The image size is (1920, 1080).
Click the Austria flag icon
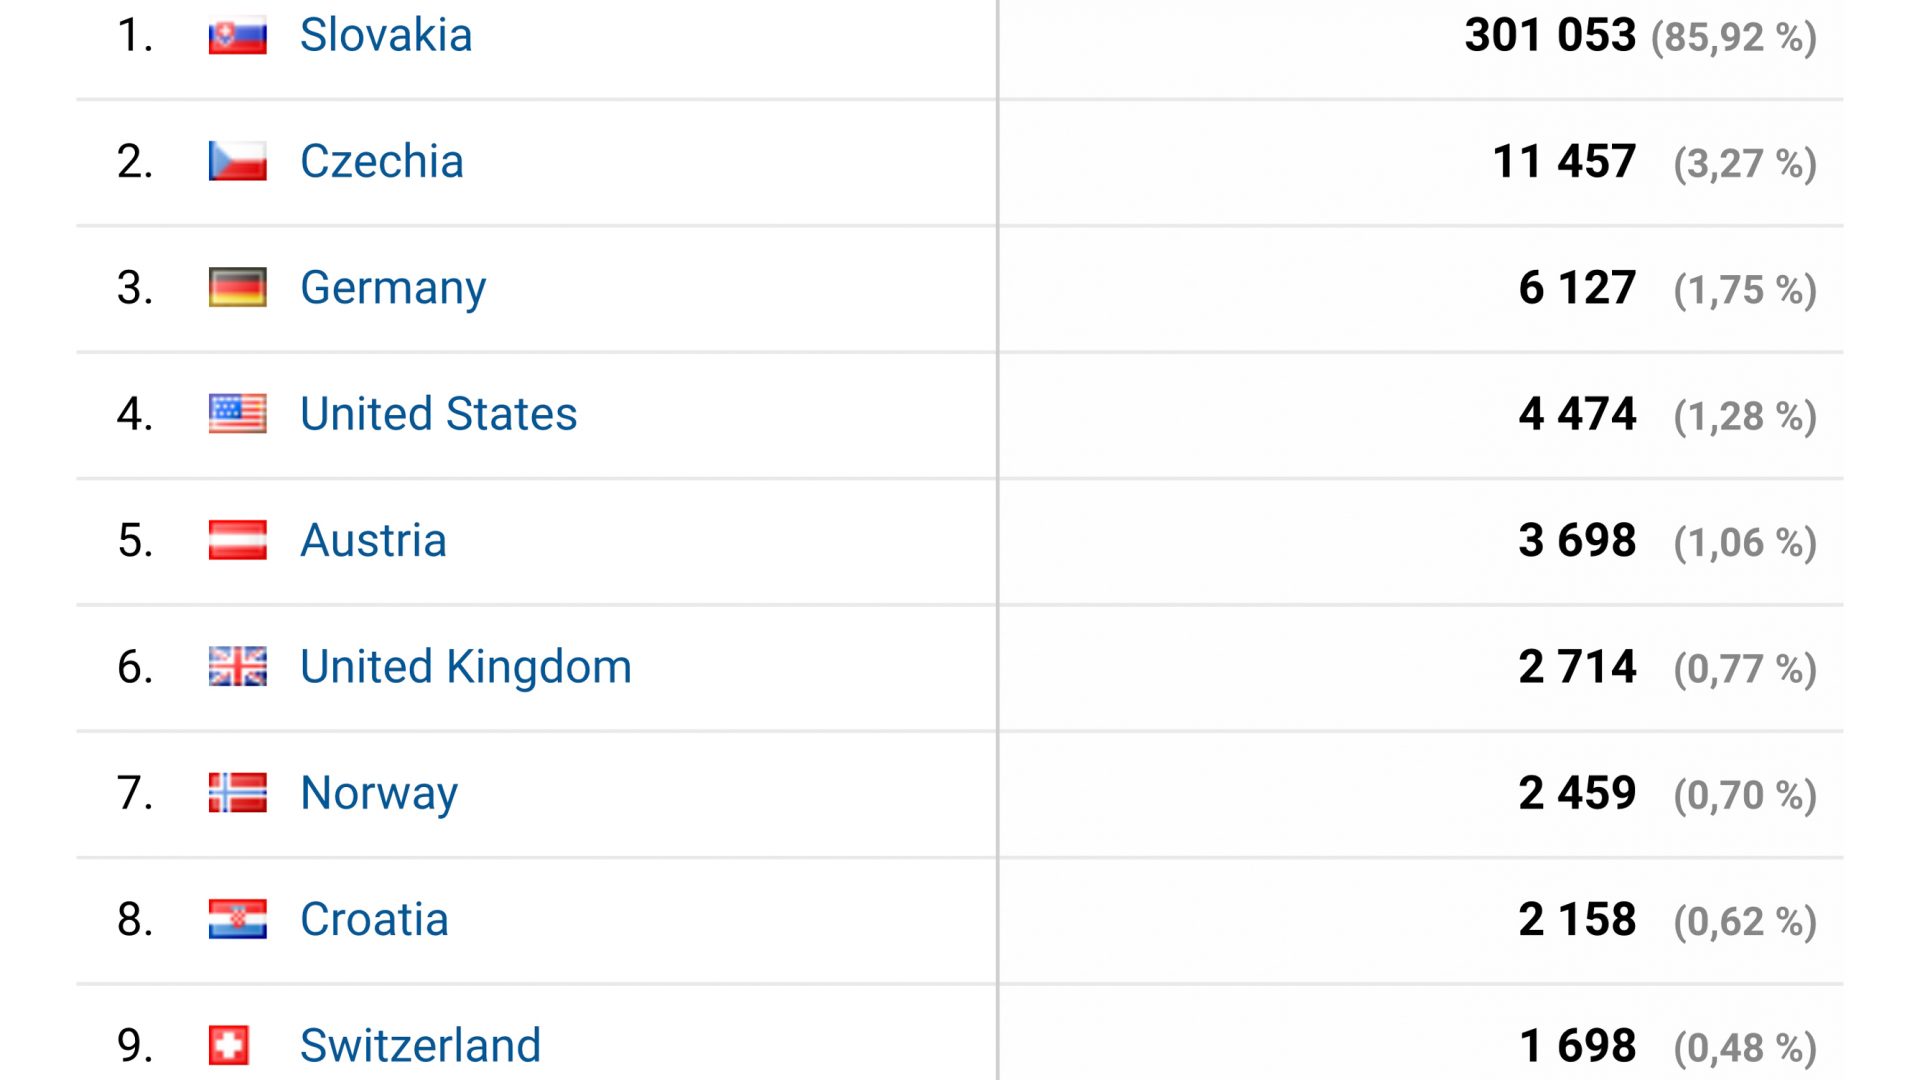[x=237, y=540]
